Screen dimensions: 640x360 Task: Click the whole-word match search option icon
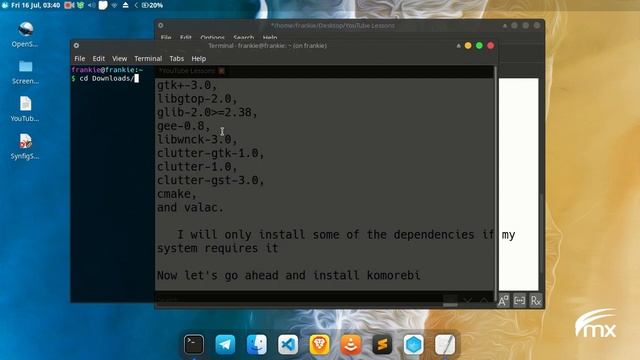519,301
